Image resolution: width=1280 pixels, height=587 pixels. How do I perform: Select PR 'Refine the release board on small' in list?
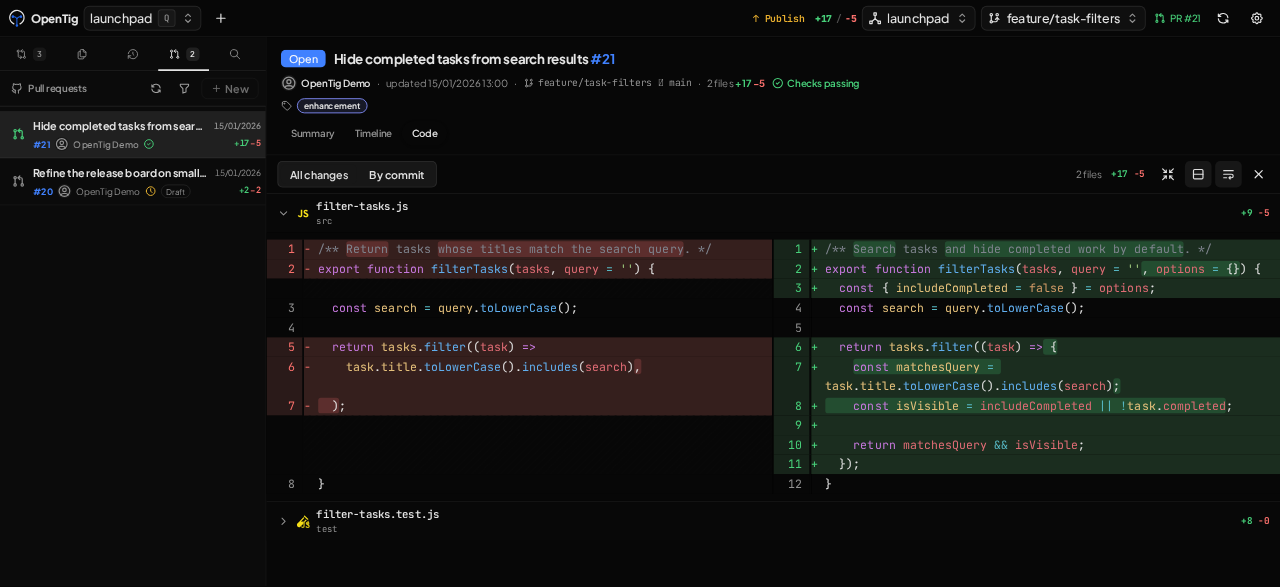click(133, 181)
